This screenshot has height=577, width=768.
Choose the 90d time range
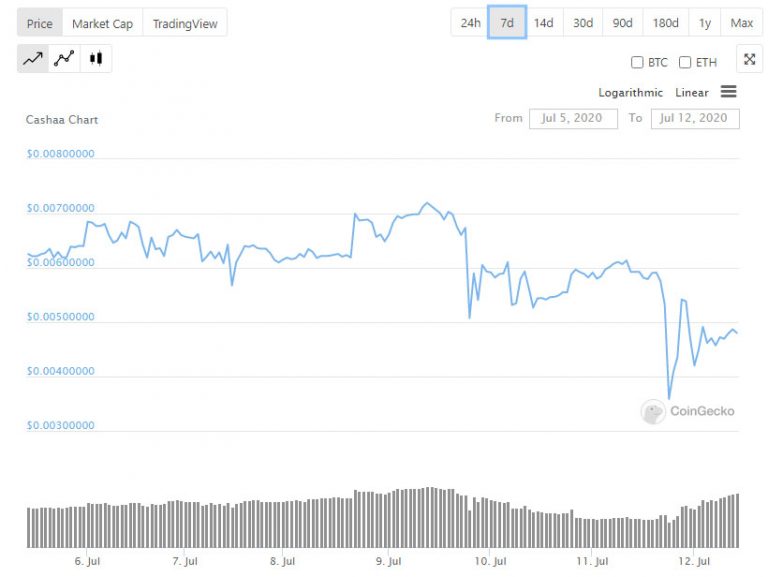pos(622,23)
